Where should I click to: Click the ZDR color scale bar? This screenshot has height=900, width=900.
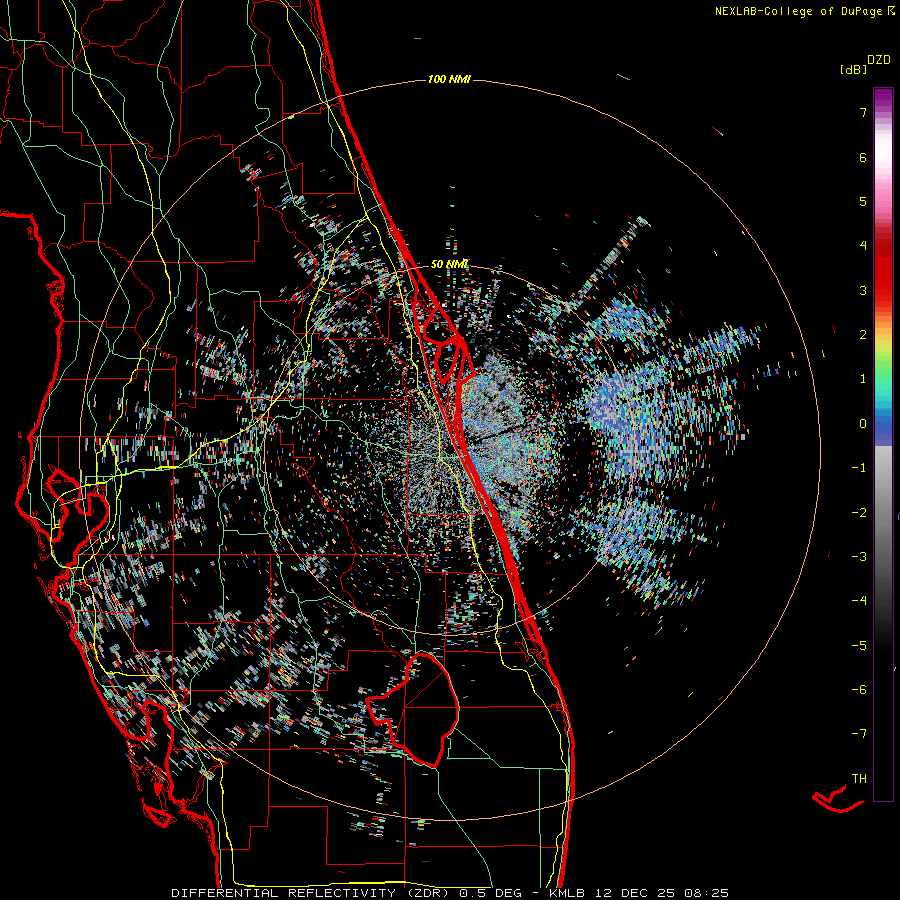click(x=883, y=444)
